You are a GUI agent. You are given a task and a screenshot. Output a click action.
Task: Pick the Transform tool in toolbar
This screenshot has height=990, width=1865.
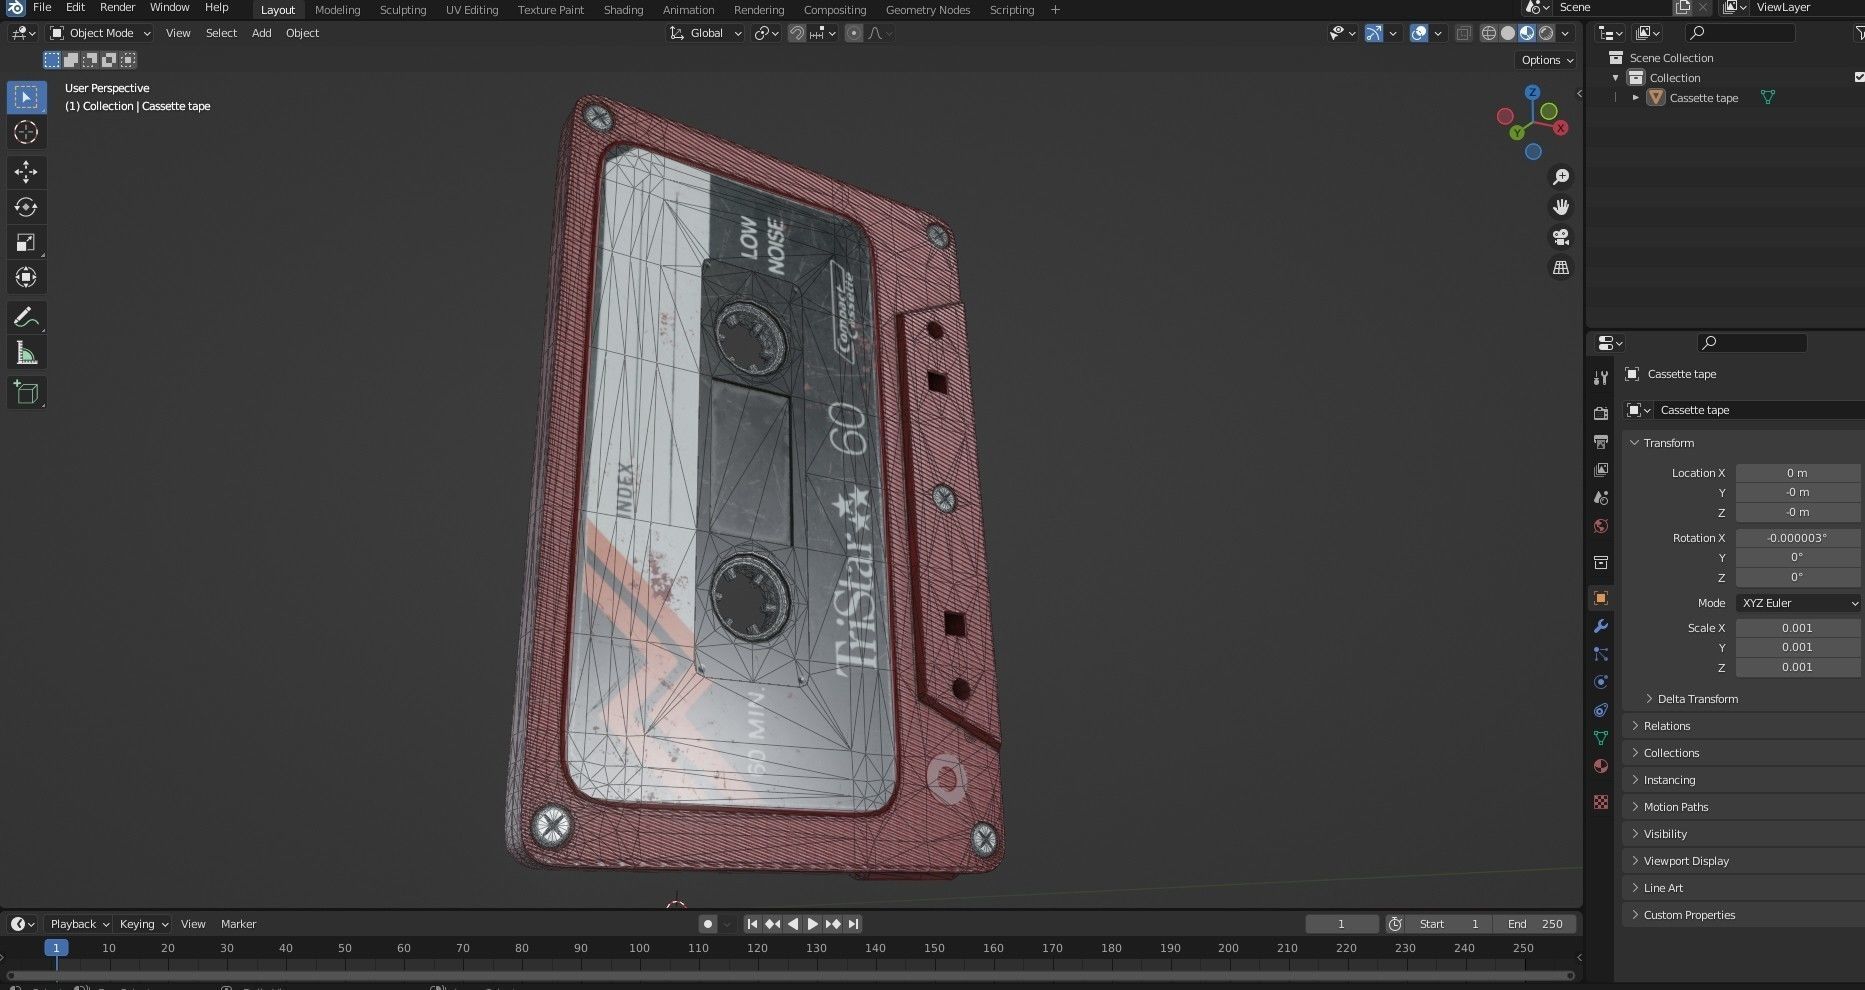point(27,277)
